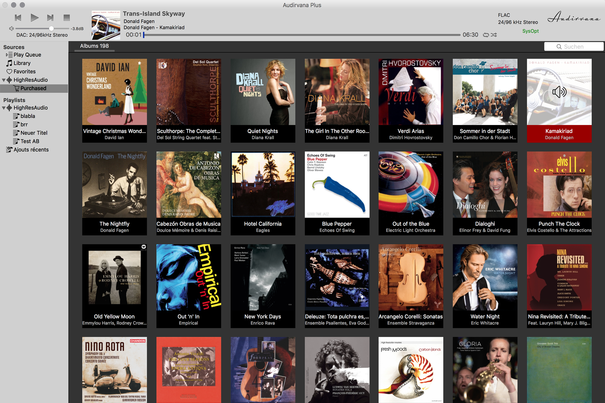
Task: Click the track progress bar
Action: coord(302,35)
